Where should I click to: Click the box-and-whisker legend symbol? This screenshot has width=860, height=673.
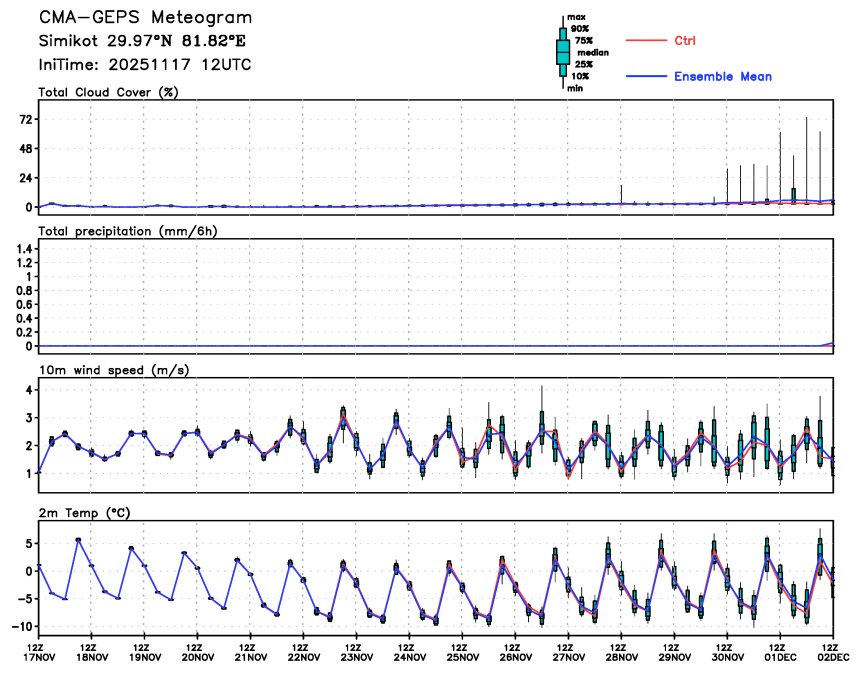(x=562, y=53)
